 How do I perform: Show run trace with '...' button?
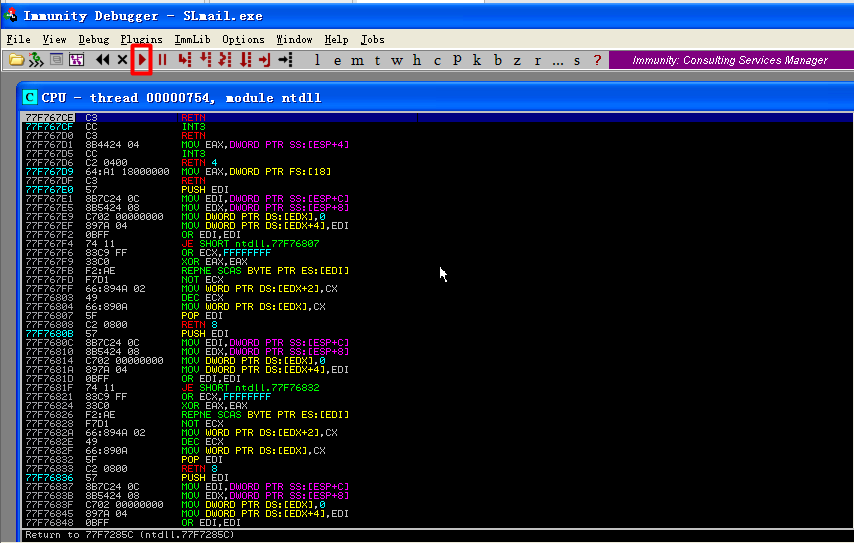[558, 61]
